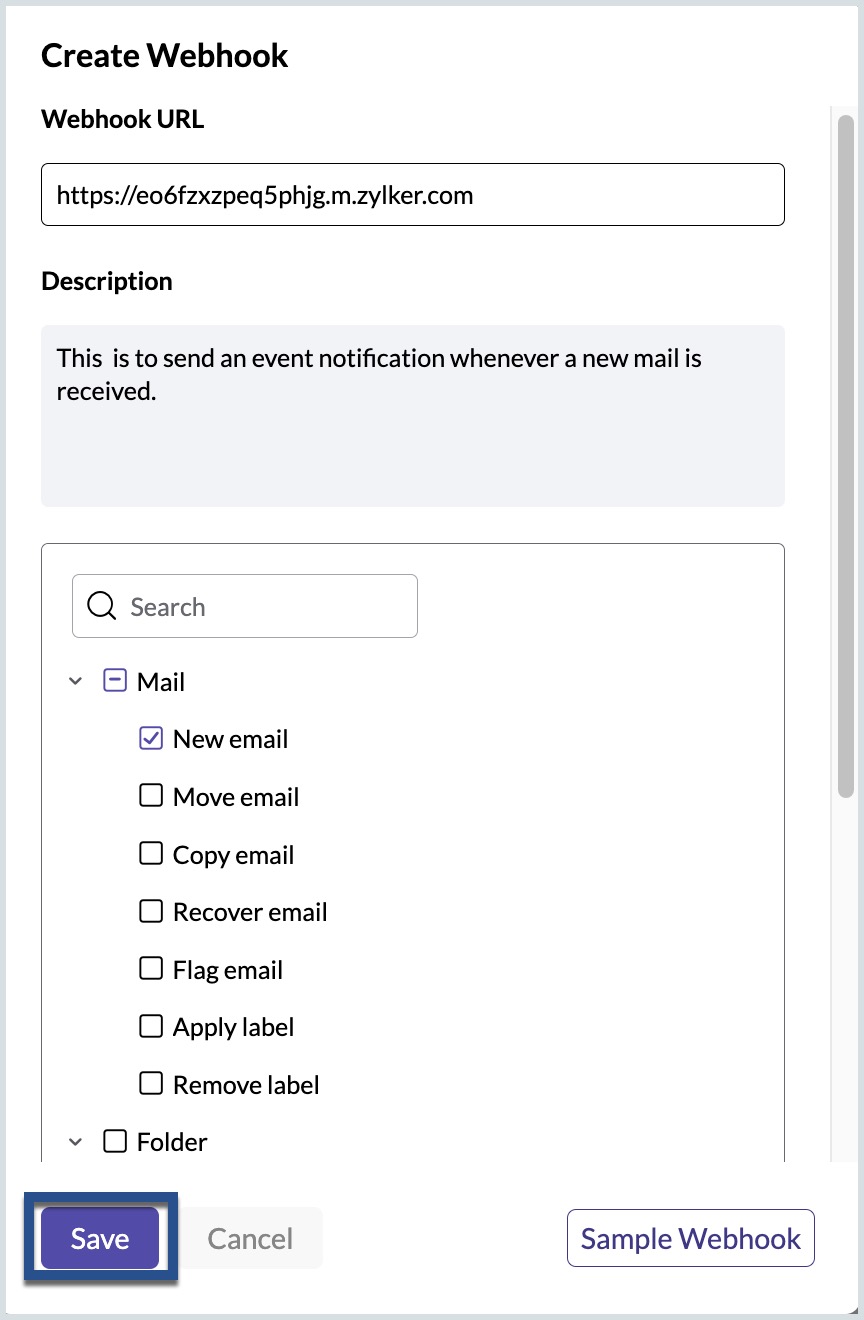Open the Sample Webhook
The width and height of the screenshot is (864, 1320).
pyautogui.click(x=690, y=1238)
